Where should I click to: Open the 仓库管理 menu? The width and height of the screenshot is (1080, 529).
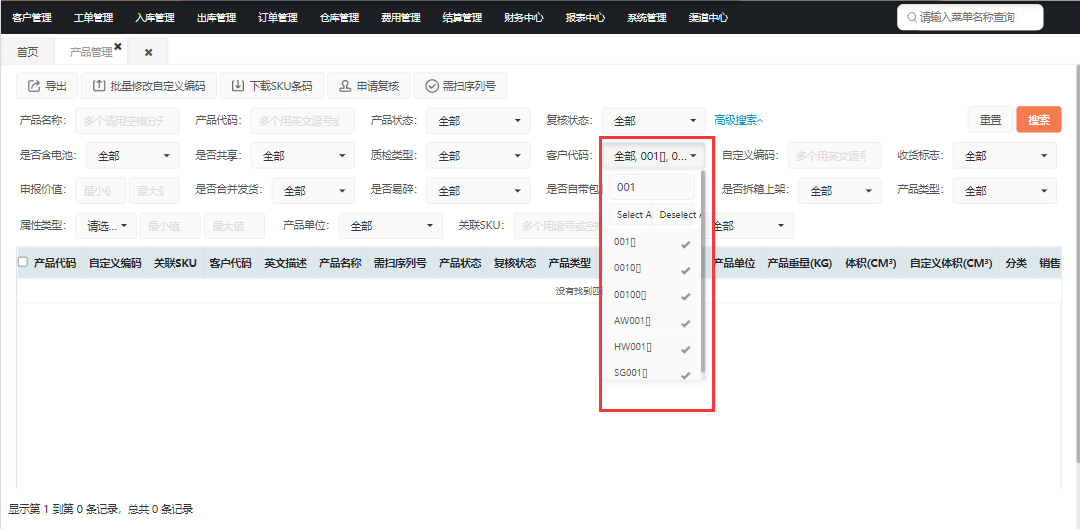[x=340, y=17]
